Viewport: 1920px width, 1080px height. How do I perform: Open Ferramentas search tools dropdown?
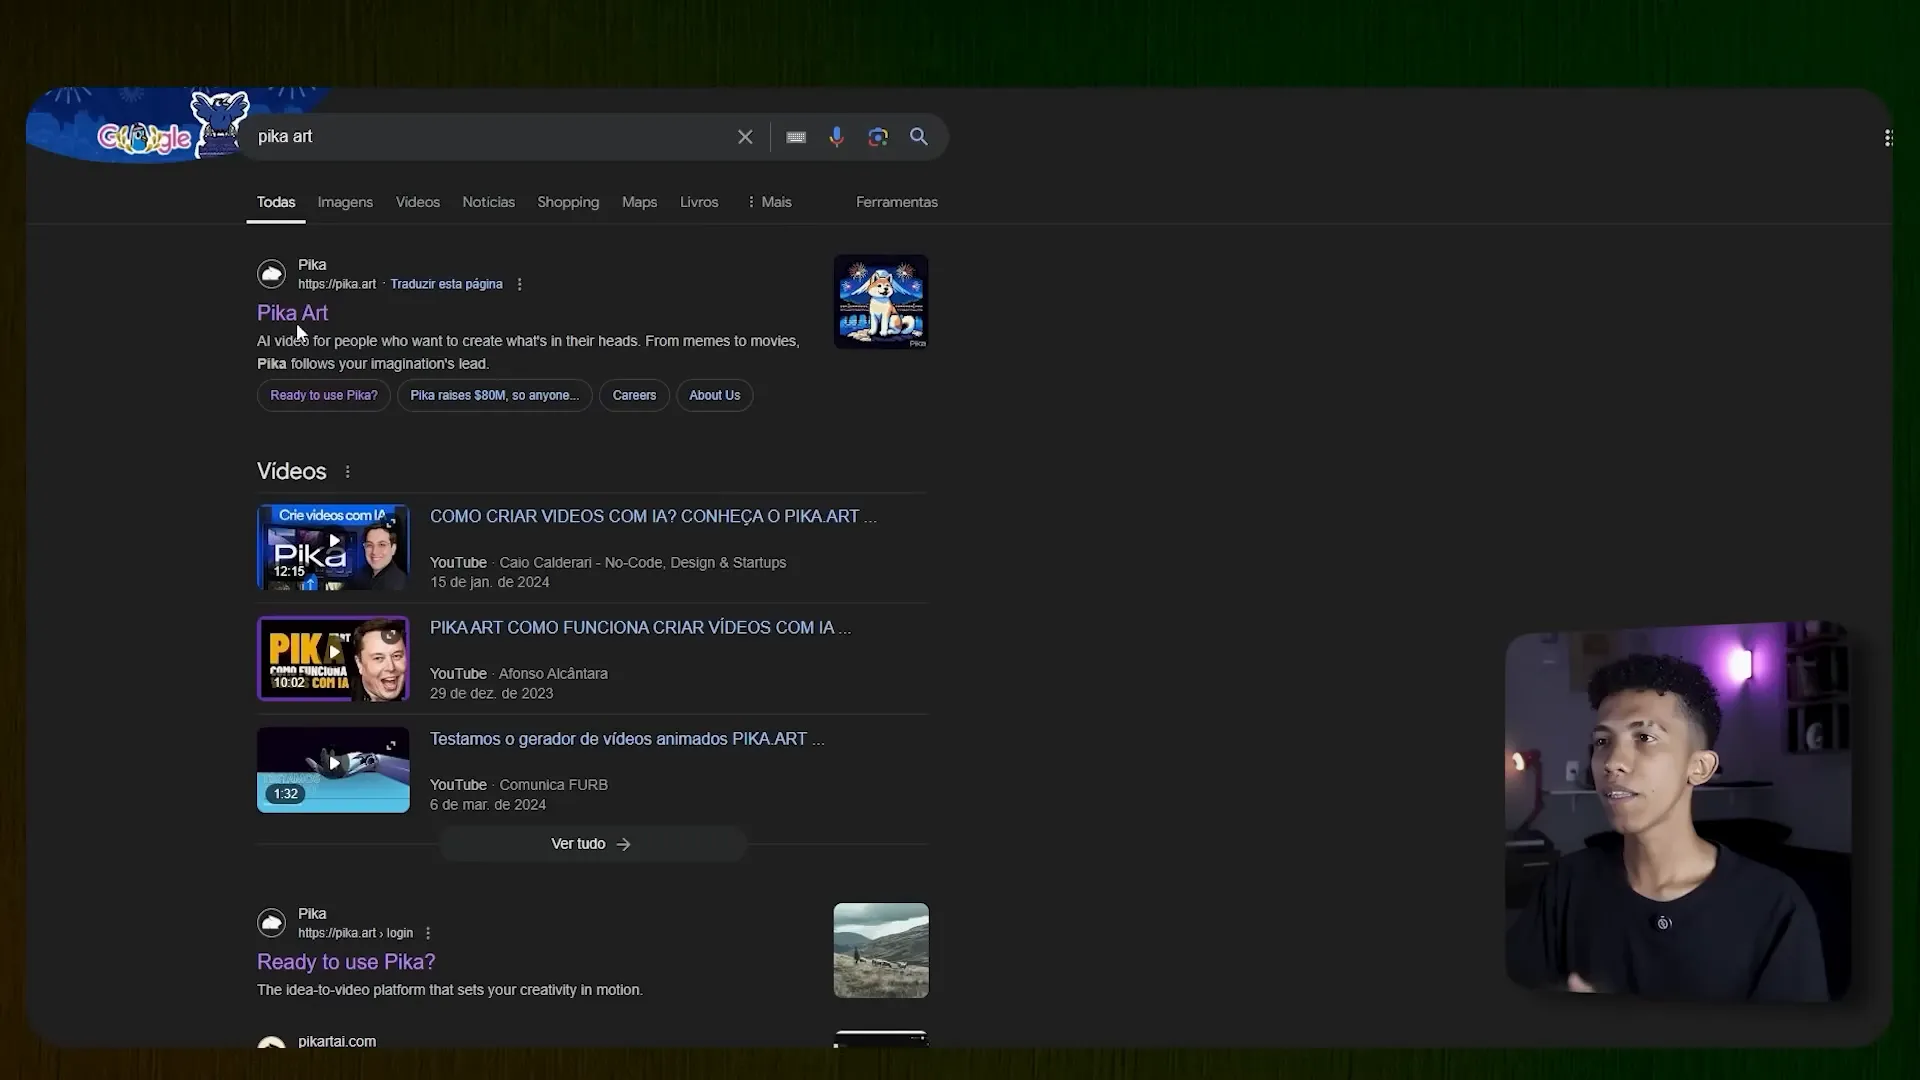[x=897, y=200]
